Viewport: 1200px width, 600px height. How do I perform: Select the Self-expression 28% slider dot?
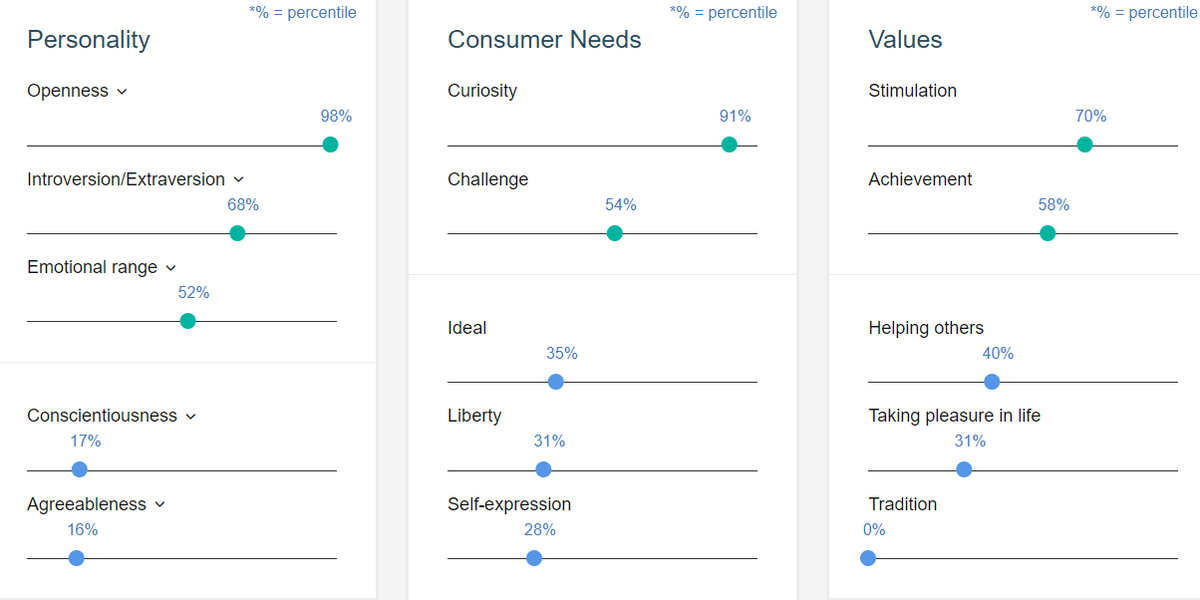click(x=534, y=558)
